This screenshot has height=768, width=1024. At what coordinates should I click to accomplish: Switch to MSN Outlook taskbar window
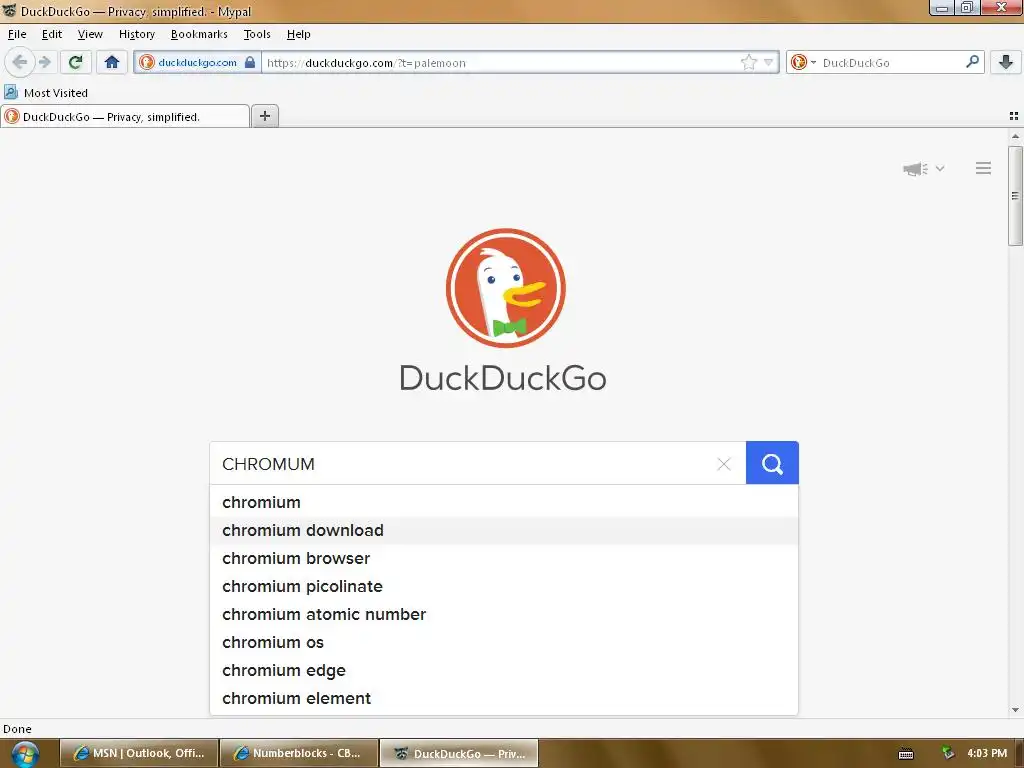139,754
